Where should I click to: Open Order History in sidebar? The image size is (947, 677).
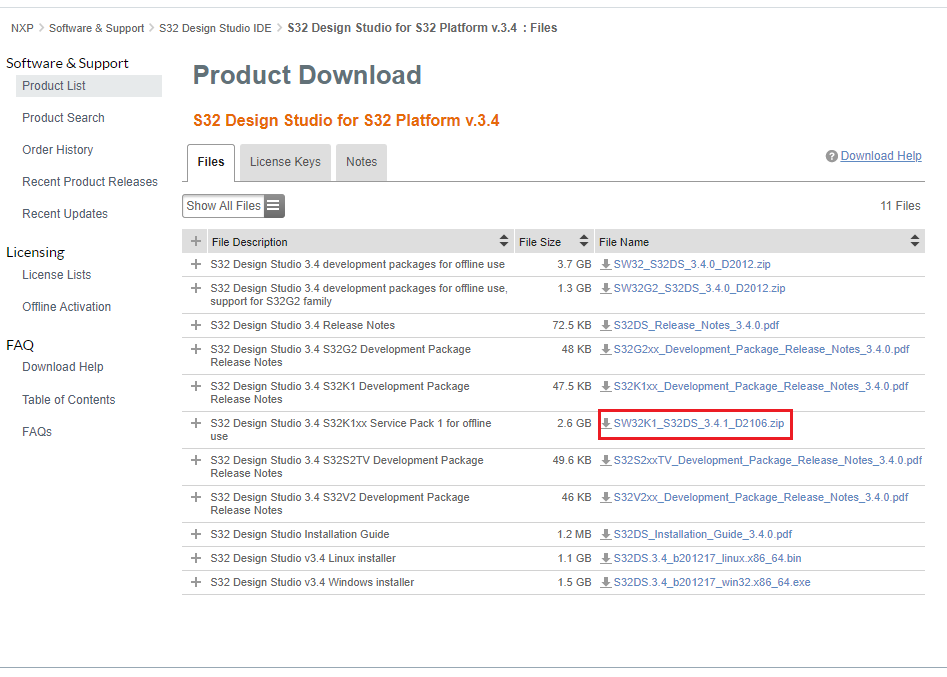click(57, 150)
